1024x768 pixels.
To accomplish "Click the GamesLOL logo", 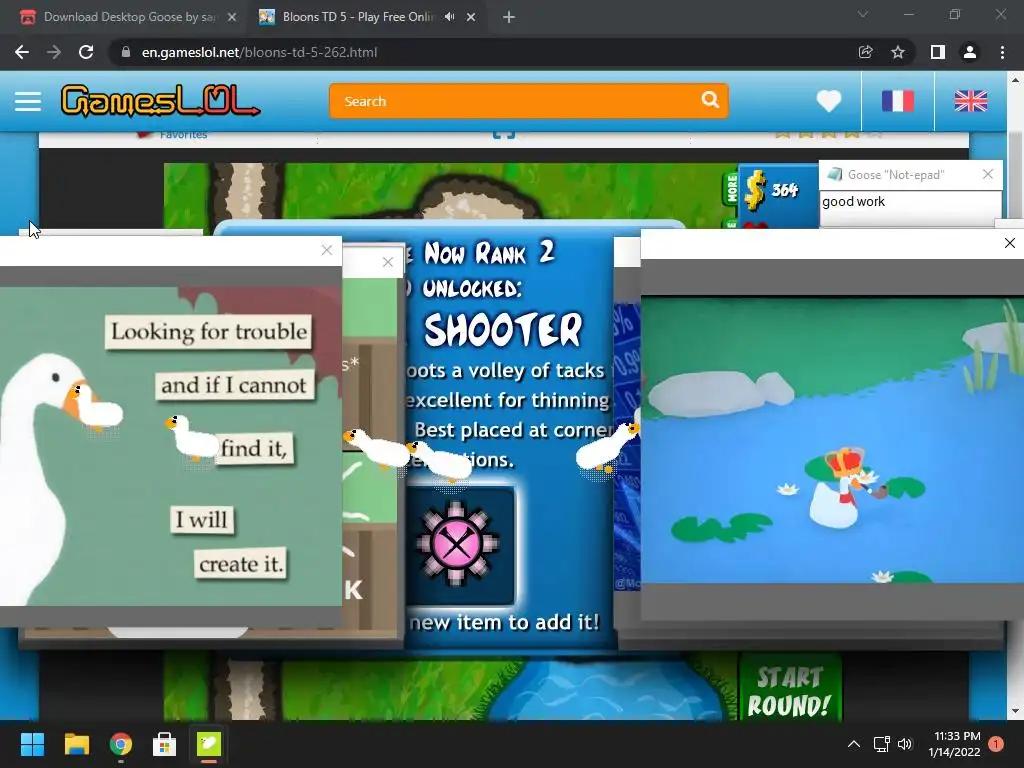I will pyautogui.click(x=160, y=101).
